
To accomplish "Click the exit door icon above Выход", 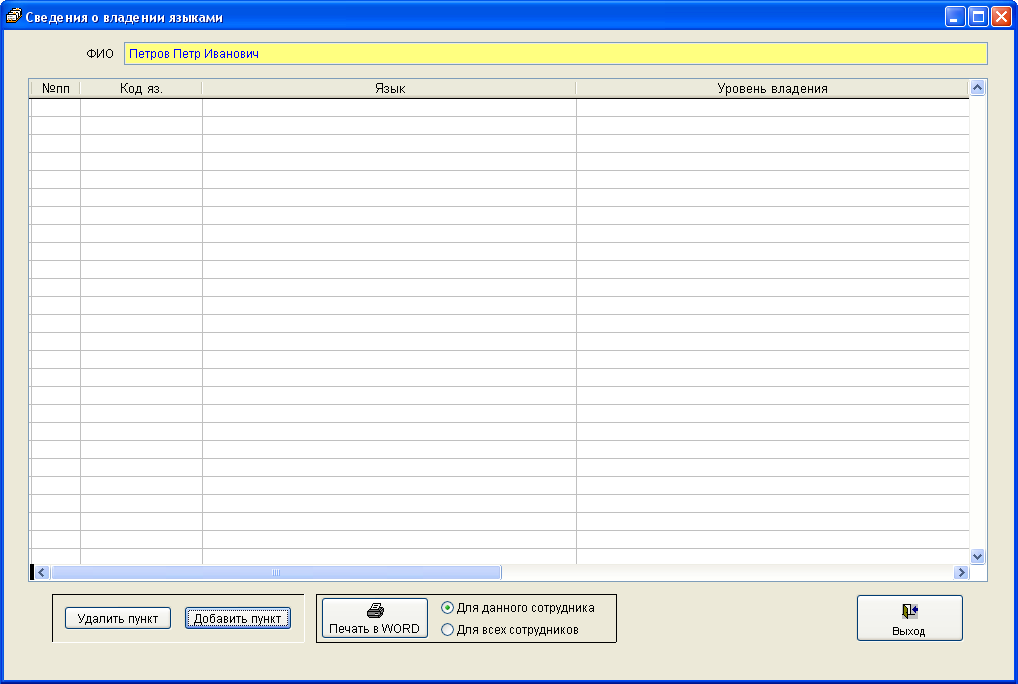I will tap(910, 611).
